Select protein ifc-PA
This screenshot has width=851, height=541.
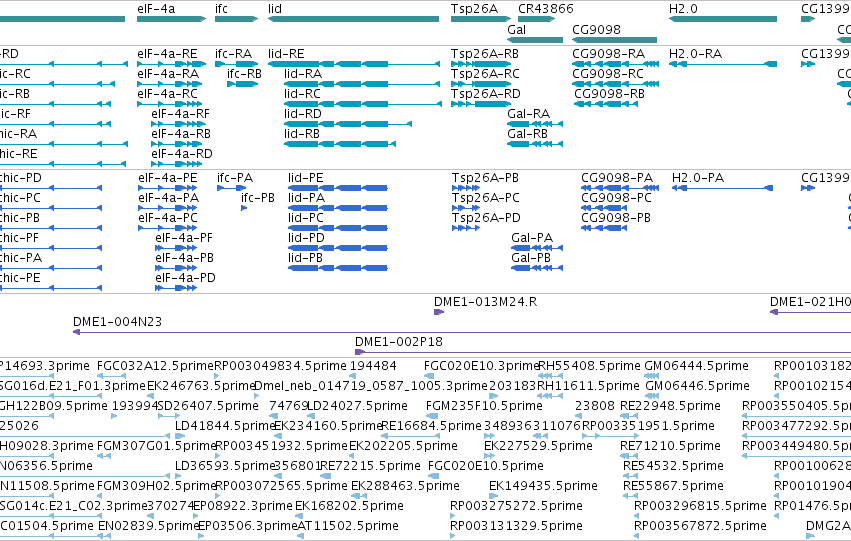click(x=232, y=188)
